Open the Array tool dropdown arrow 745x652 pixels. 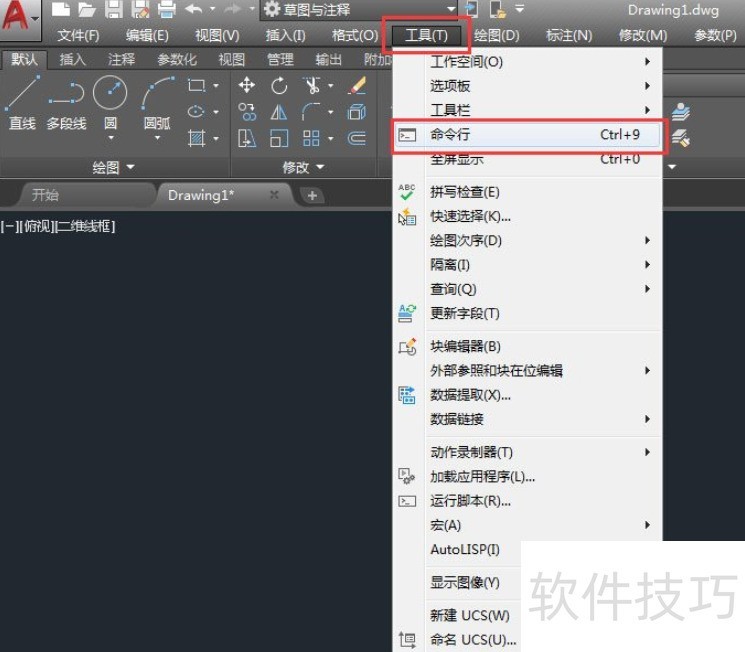point(331,139)
